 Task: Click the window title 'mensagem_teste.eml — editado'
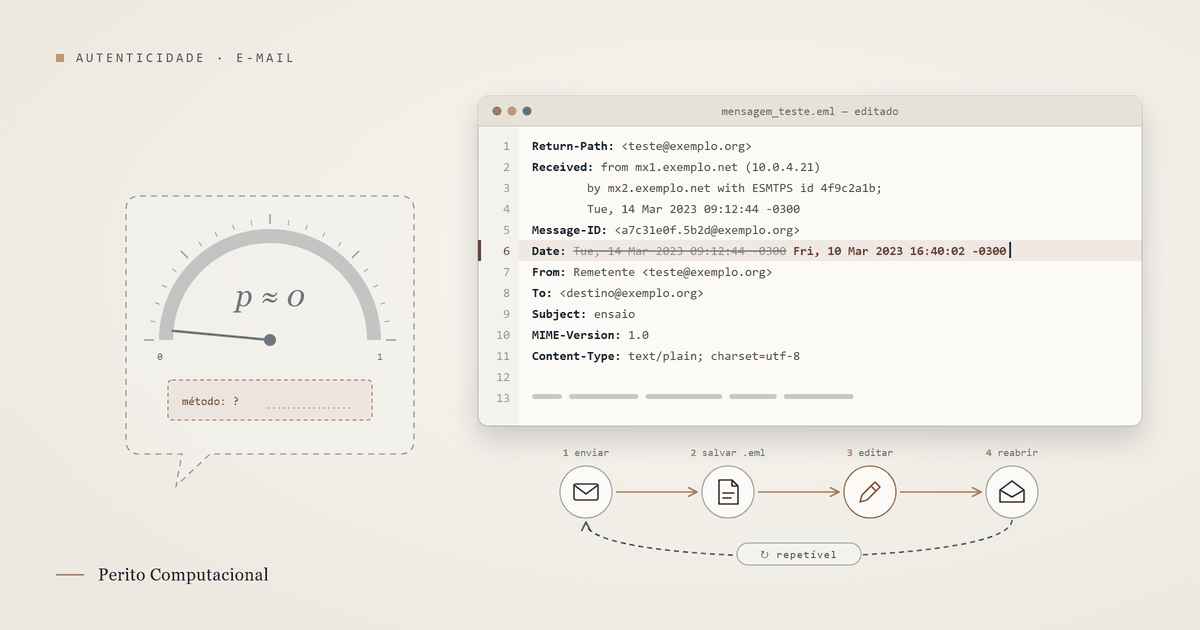[x=810, y=111]
